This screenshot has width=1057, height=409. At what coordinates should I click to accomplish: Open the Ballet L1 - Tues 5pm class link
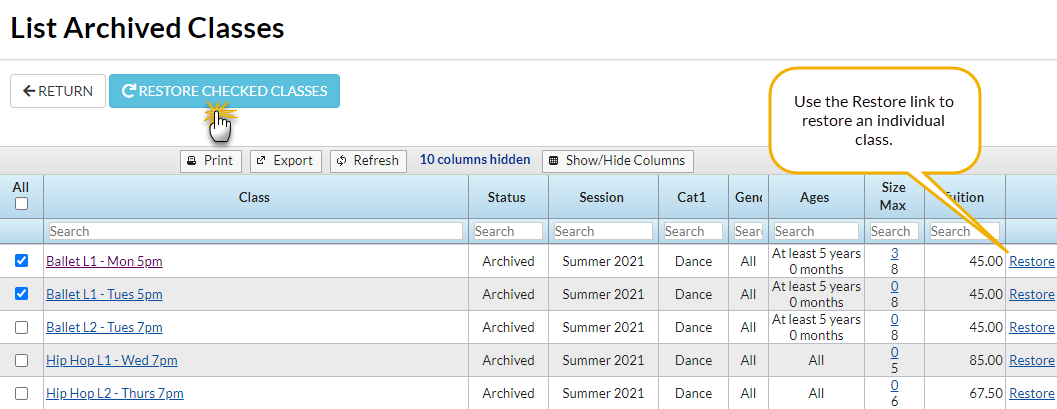[104, 294]
